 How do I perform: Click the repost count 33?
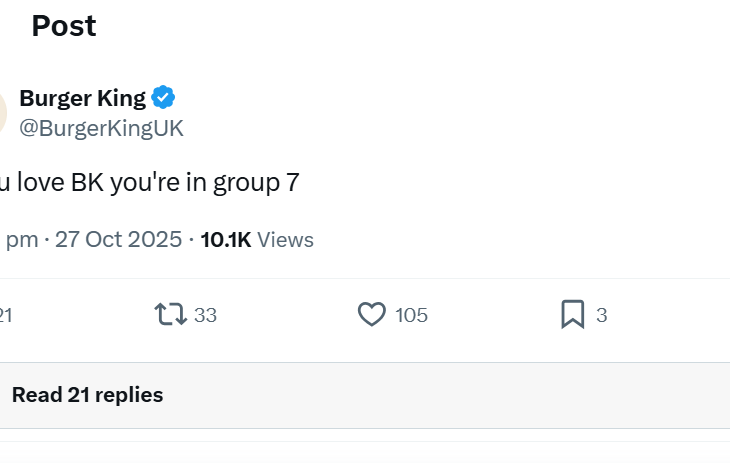[x=205, y=315]
